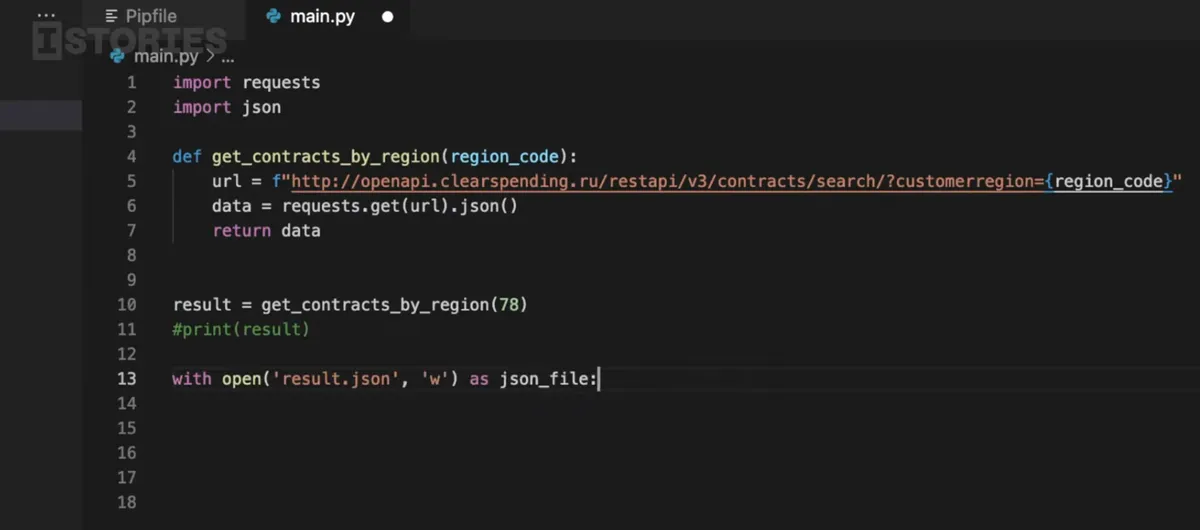Click 'import json' on line 2

226,107
